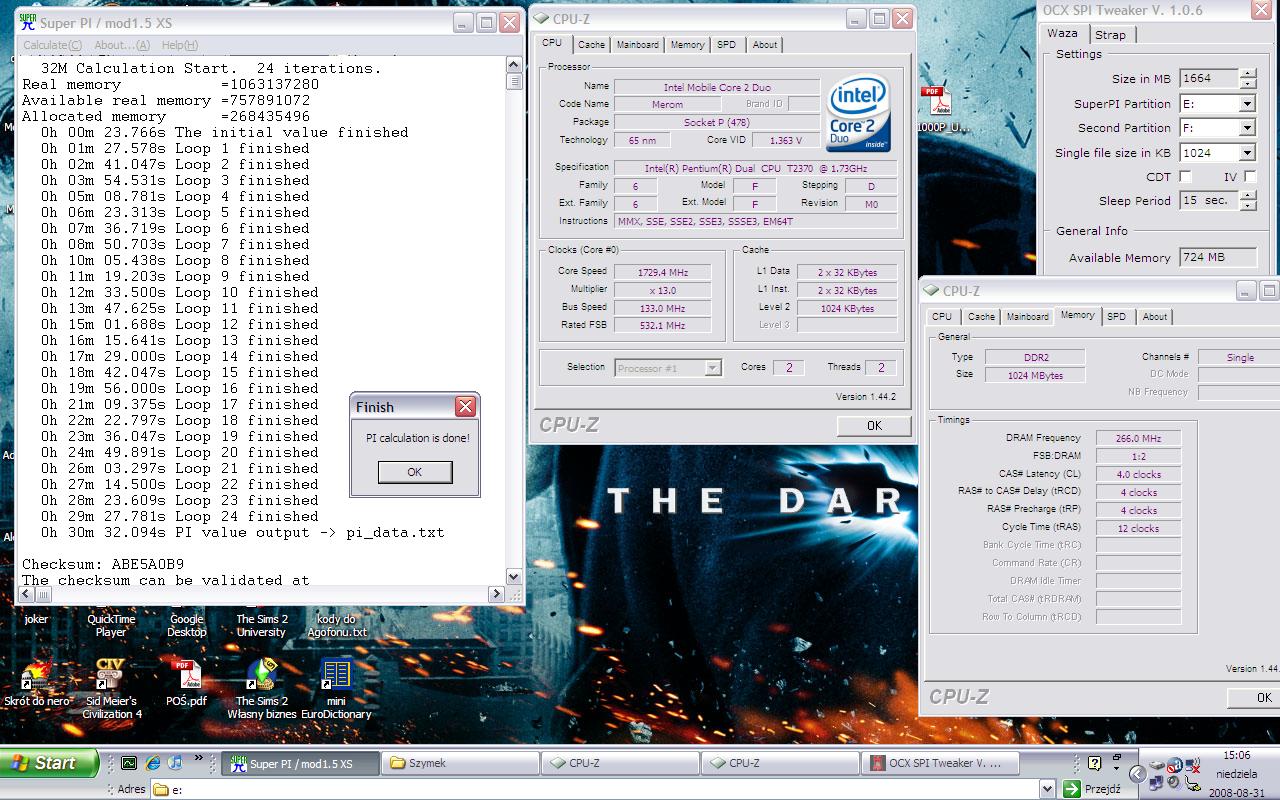Click the taskbar address field showing e:
1280x800 pixels.
pyautogui.click(x=604, y=789)
